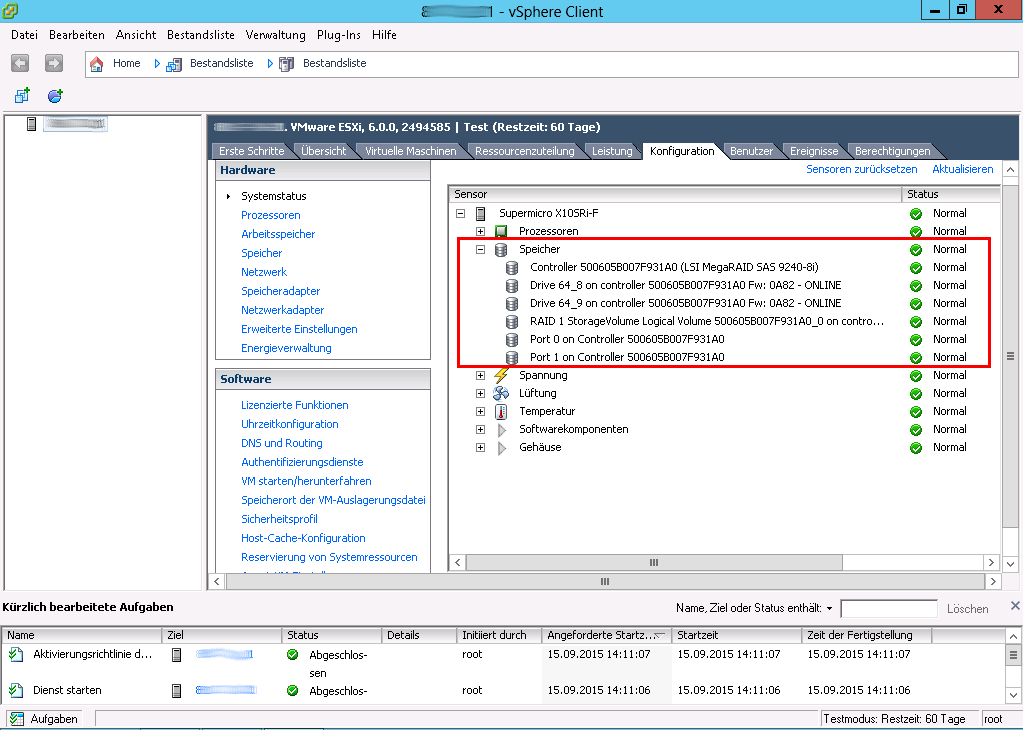
Task: Click the Speicher database icon
Action: [x=501, y=249]
